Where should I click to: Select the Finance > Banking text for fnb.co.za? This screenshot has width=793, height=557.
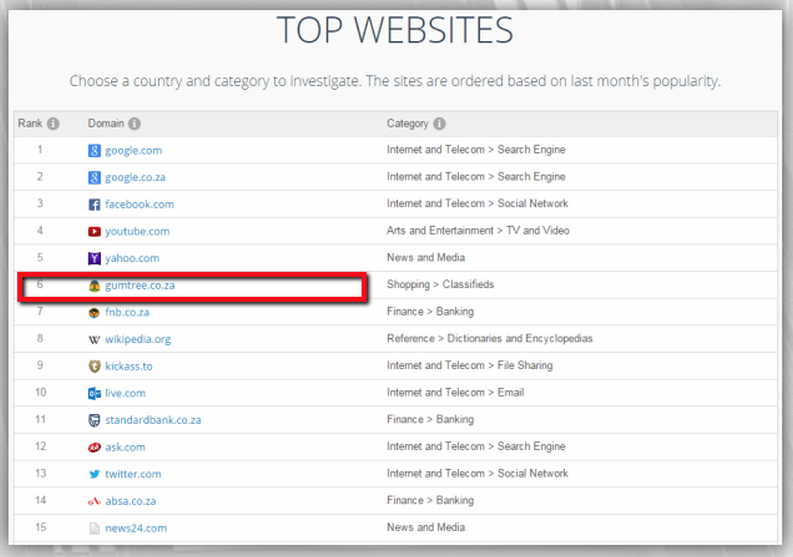coord(430,312)
